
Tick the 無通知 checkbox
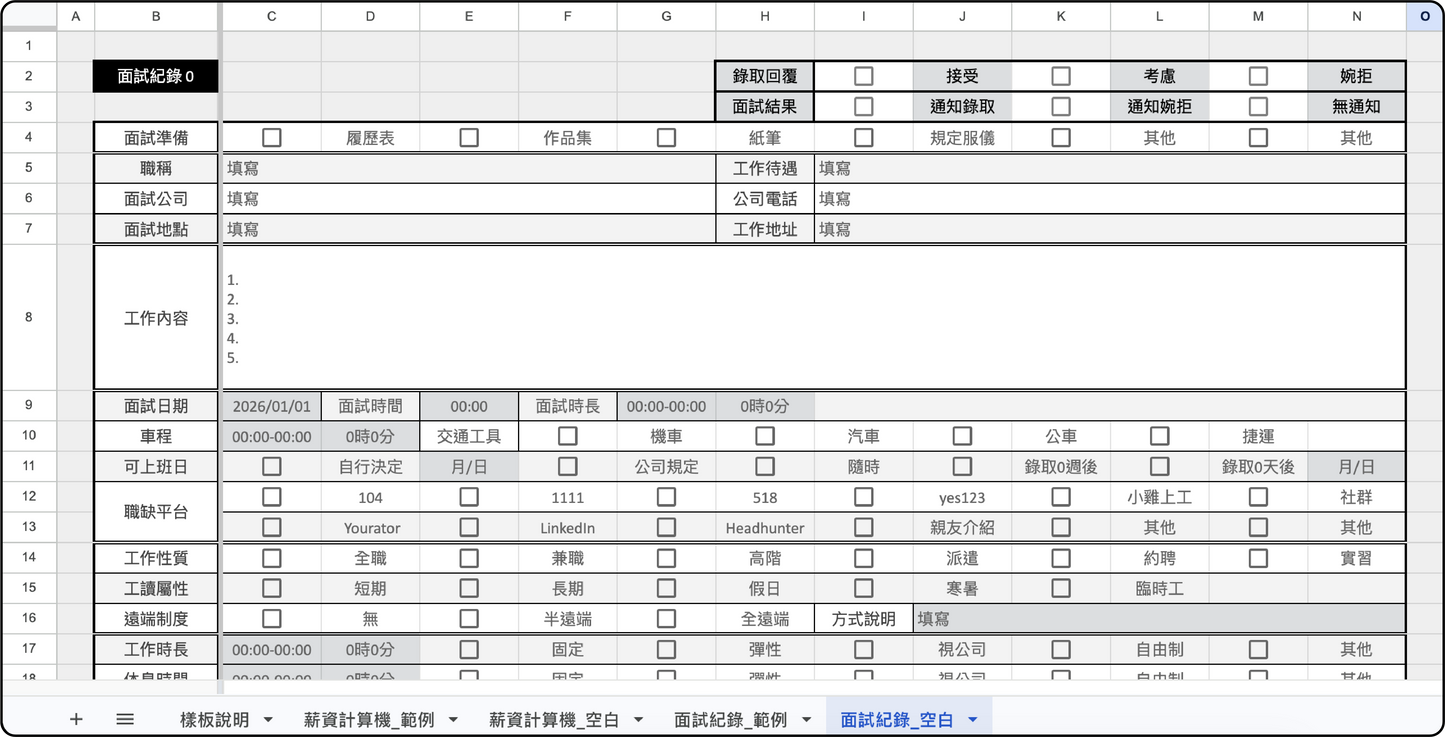click(1258, 106)
